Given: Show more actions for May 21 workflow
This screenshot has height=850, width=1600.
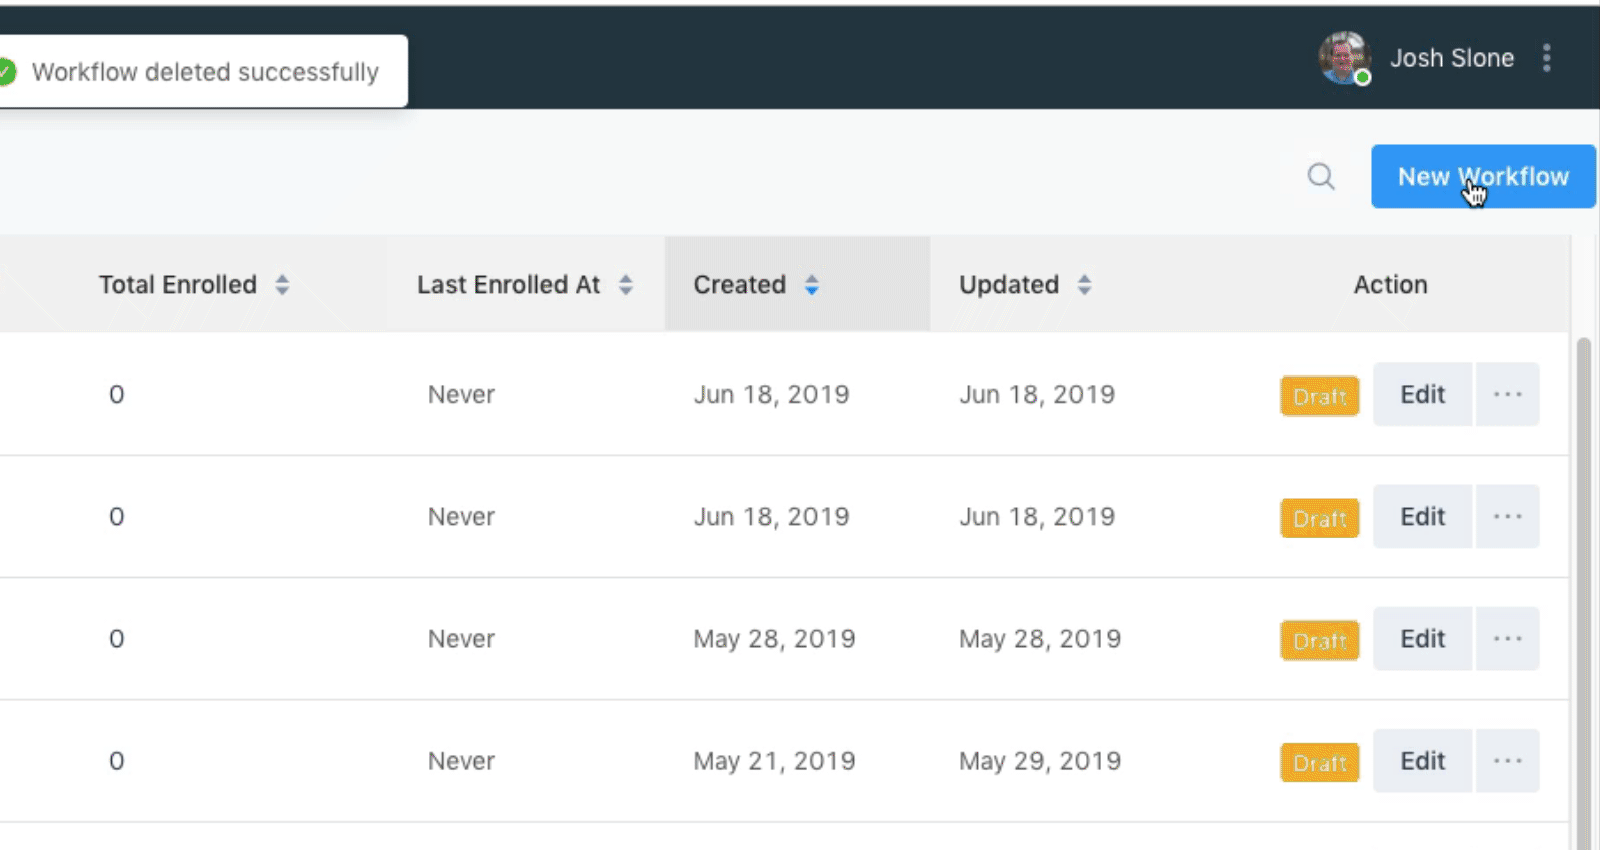Looking at the screenshot, I should (x=1507, y=761).
